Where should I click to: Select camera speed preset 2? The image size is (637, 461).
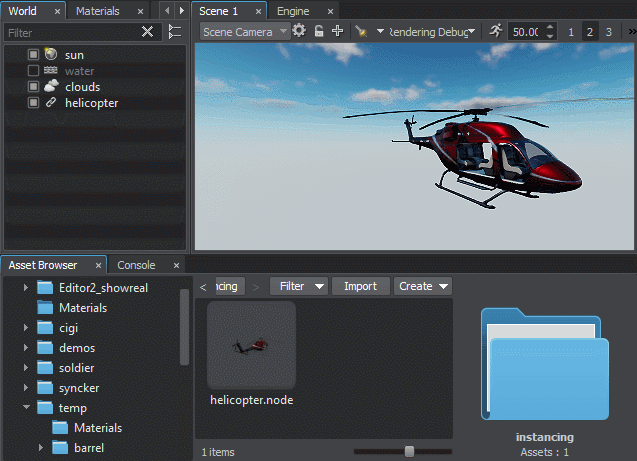tap(589, 32)
